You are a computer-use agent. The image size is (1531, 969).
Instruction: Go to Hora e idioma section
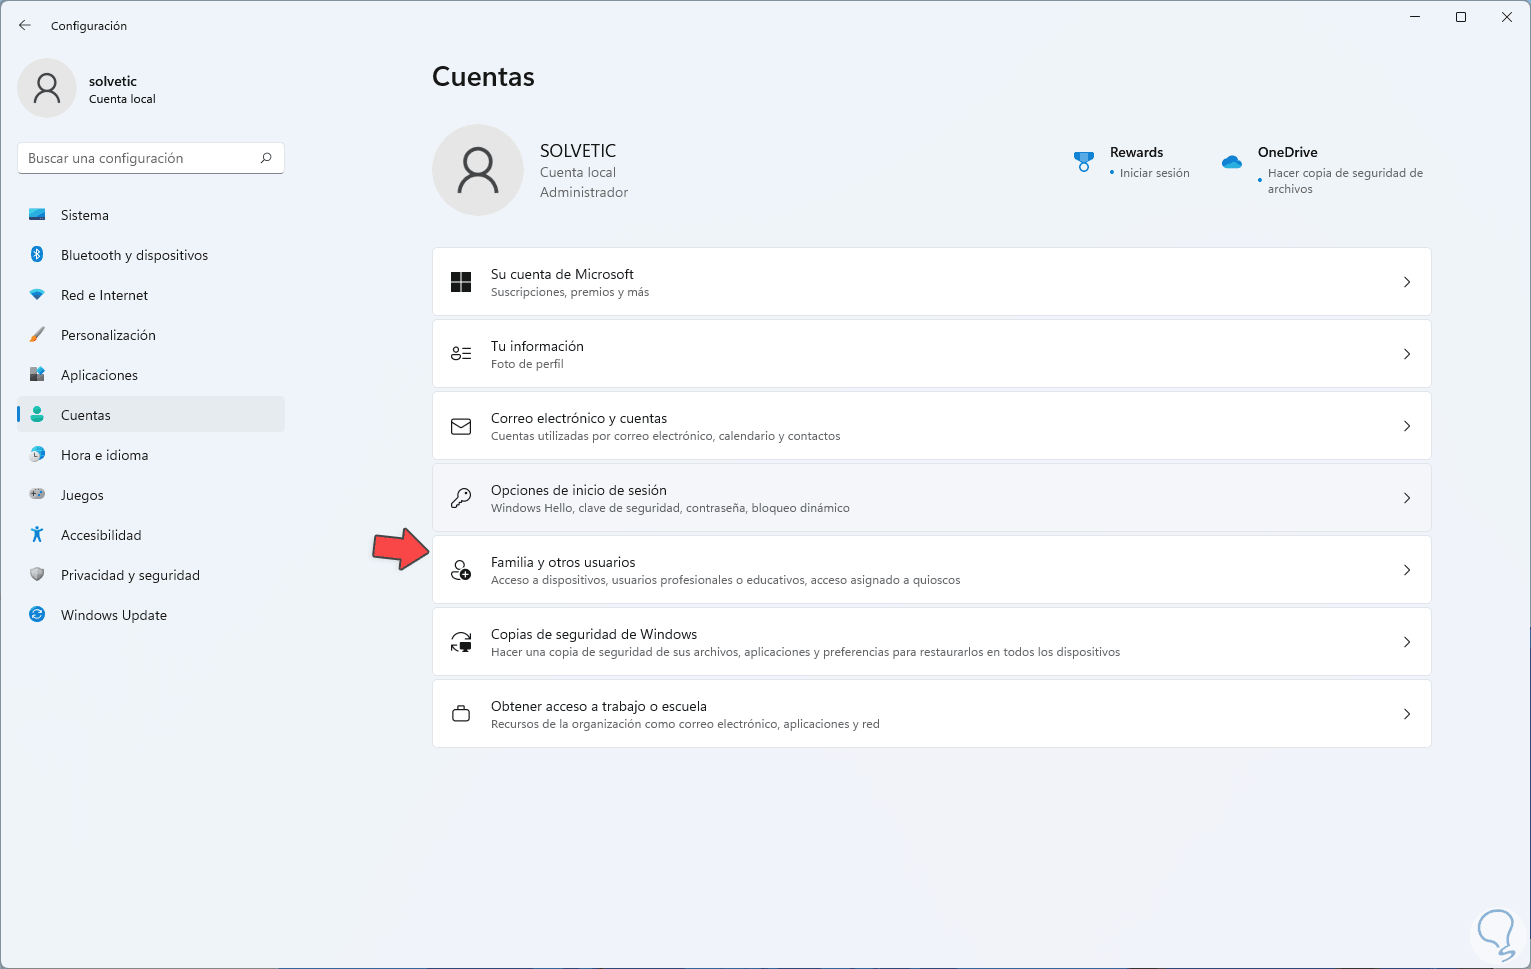click(104, 455)
